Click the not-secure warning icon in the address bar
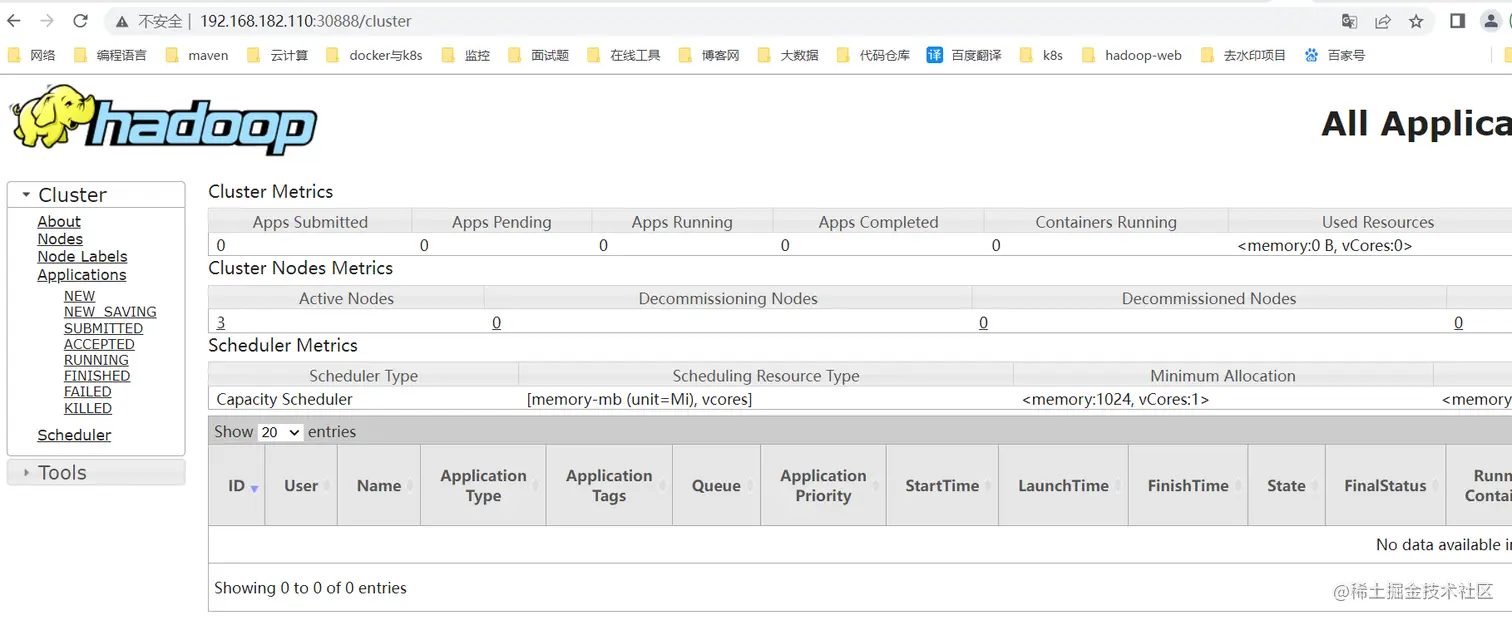Image resolution: width=1512 pixels, height=620 pixels. coord(122,21)
